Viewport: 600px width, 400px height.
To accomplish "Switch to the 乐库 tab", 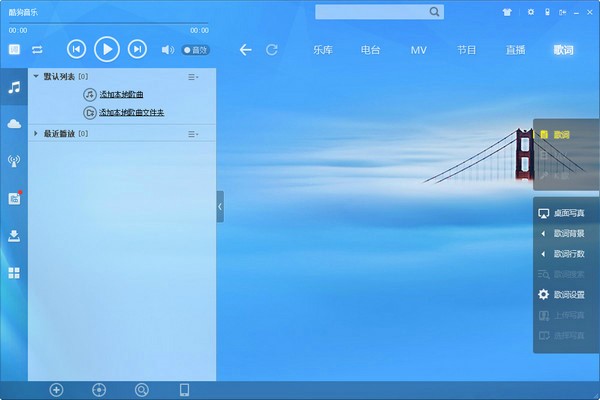I will click(x=323, y=50).
